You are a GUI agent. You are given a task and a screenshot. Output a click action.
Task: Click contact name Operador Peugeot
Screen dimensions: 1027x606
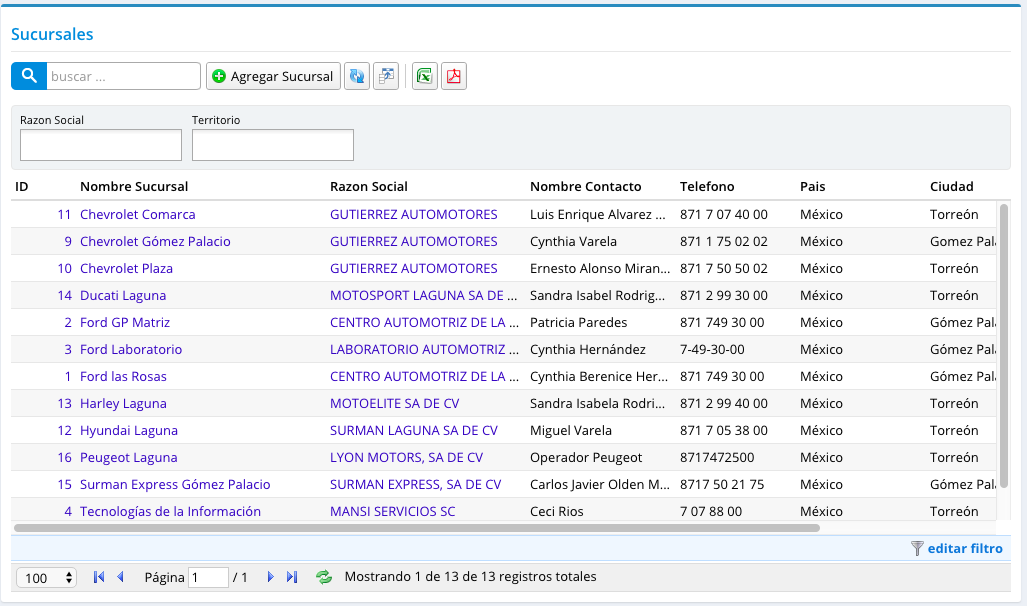coord(586,457)
